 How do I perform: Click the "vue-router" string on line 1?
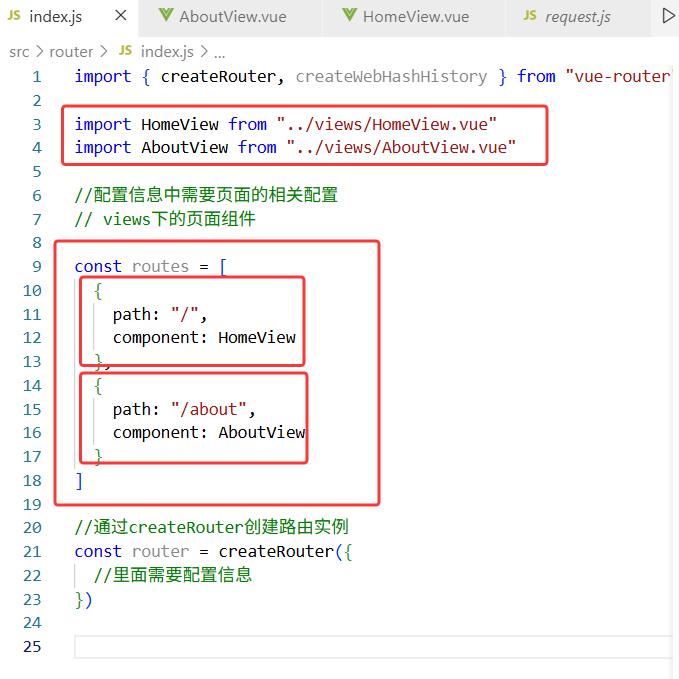[x=619, y=77]
